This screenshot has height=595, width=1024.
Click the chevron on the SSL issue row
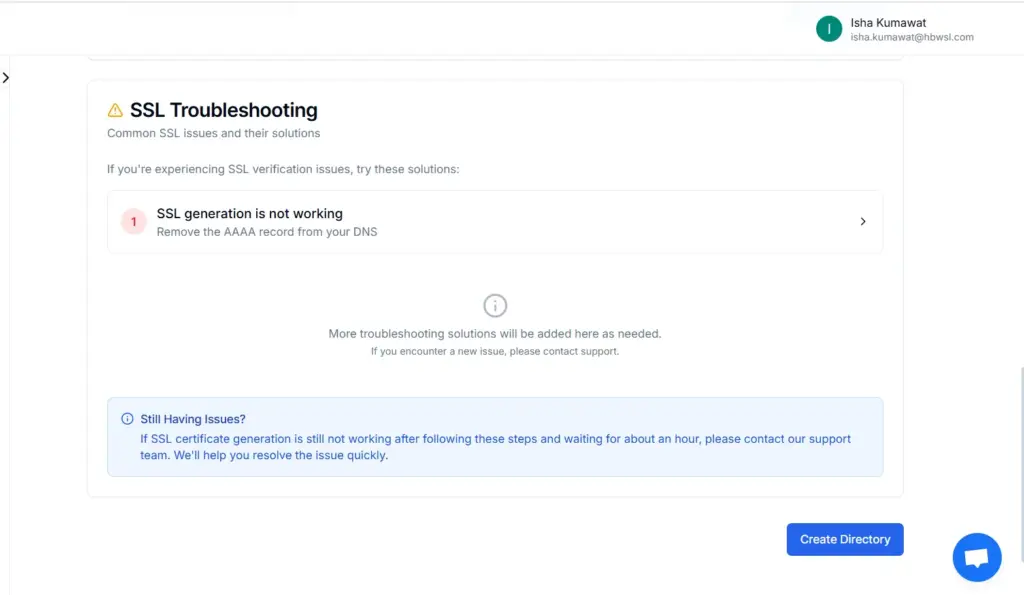click(x=862, y=221)
